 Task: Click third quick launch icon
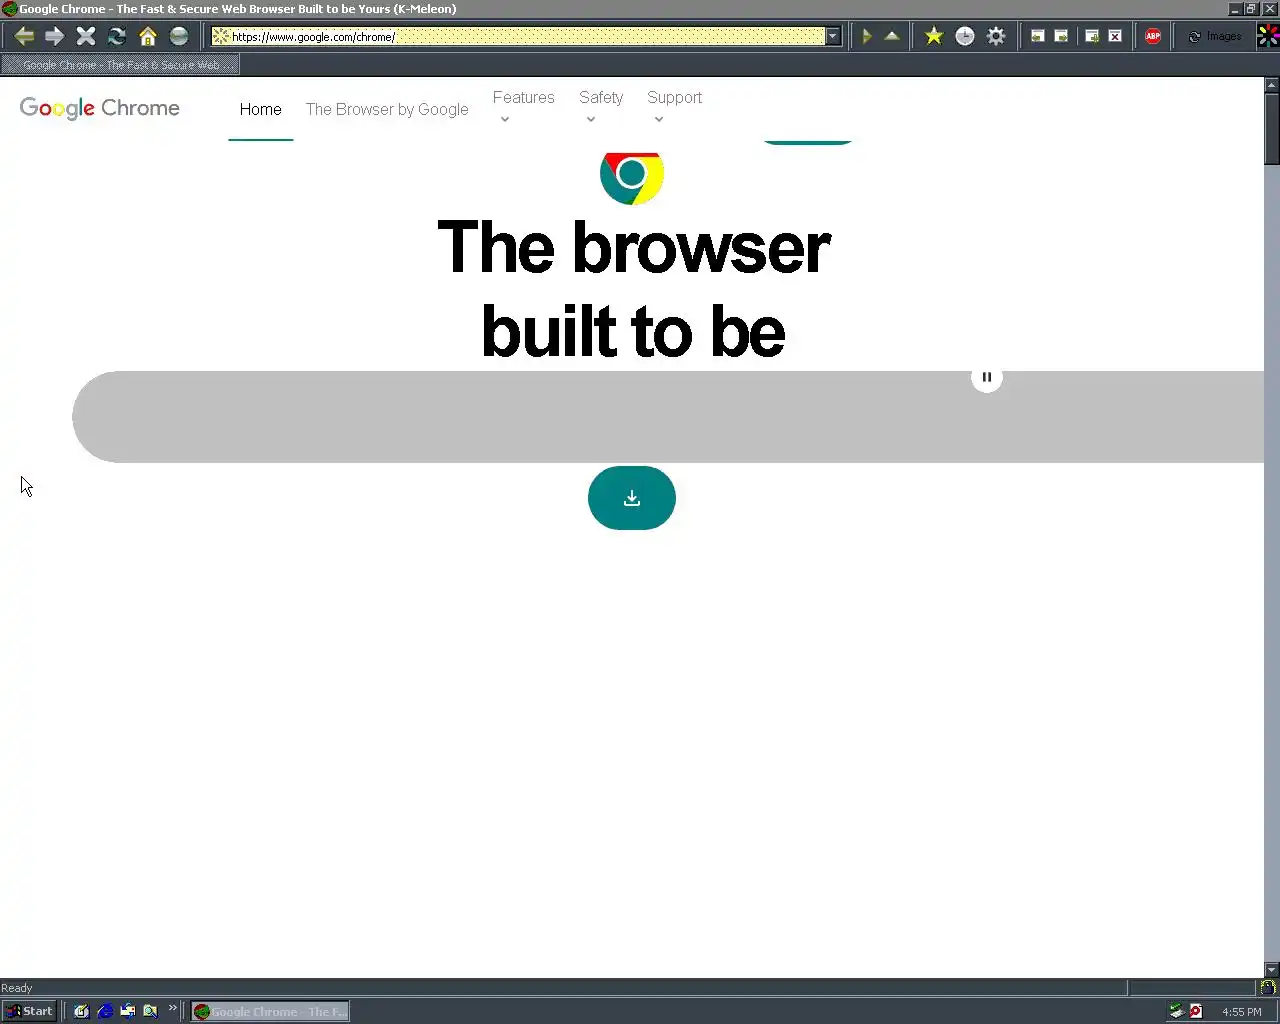(128, 1011)
